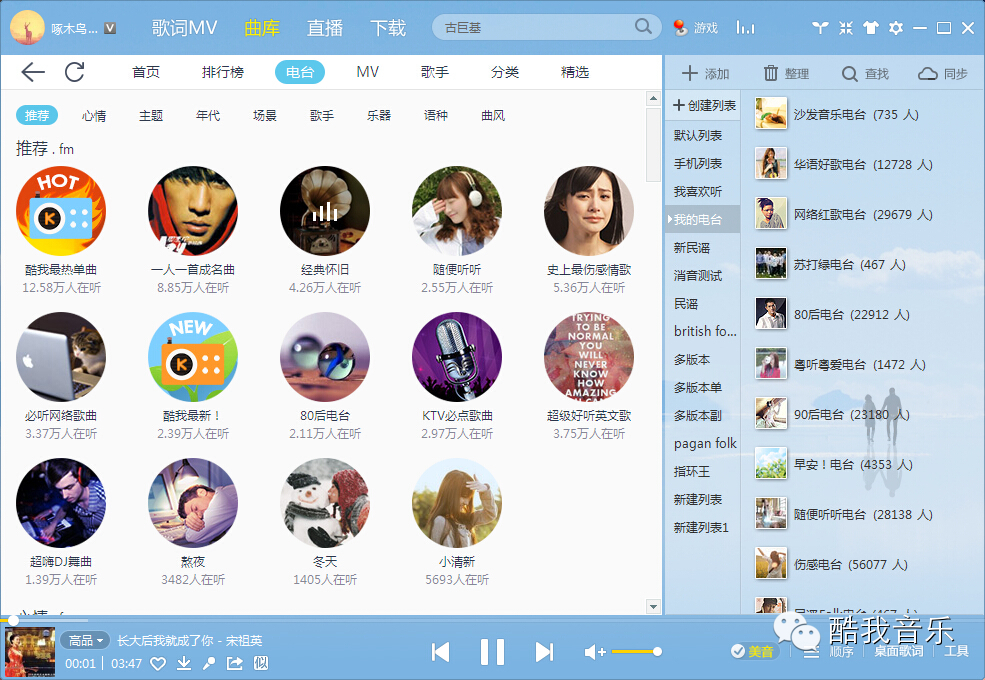
Task: Open the 精选 featured tab
Action: (575, 72)
